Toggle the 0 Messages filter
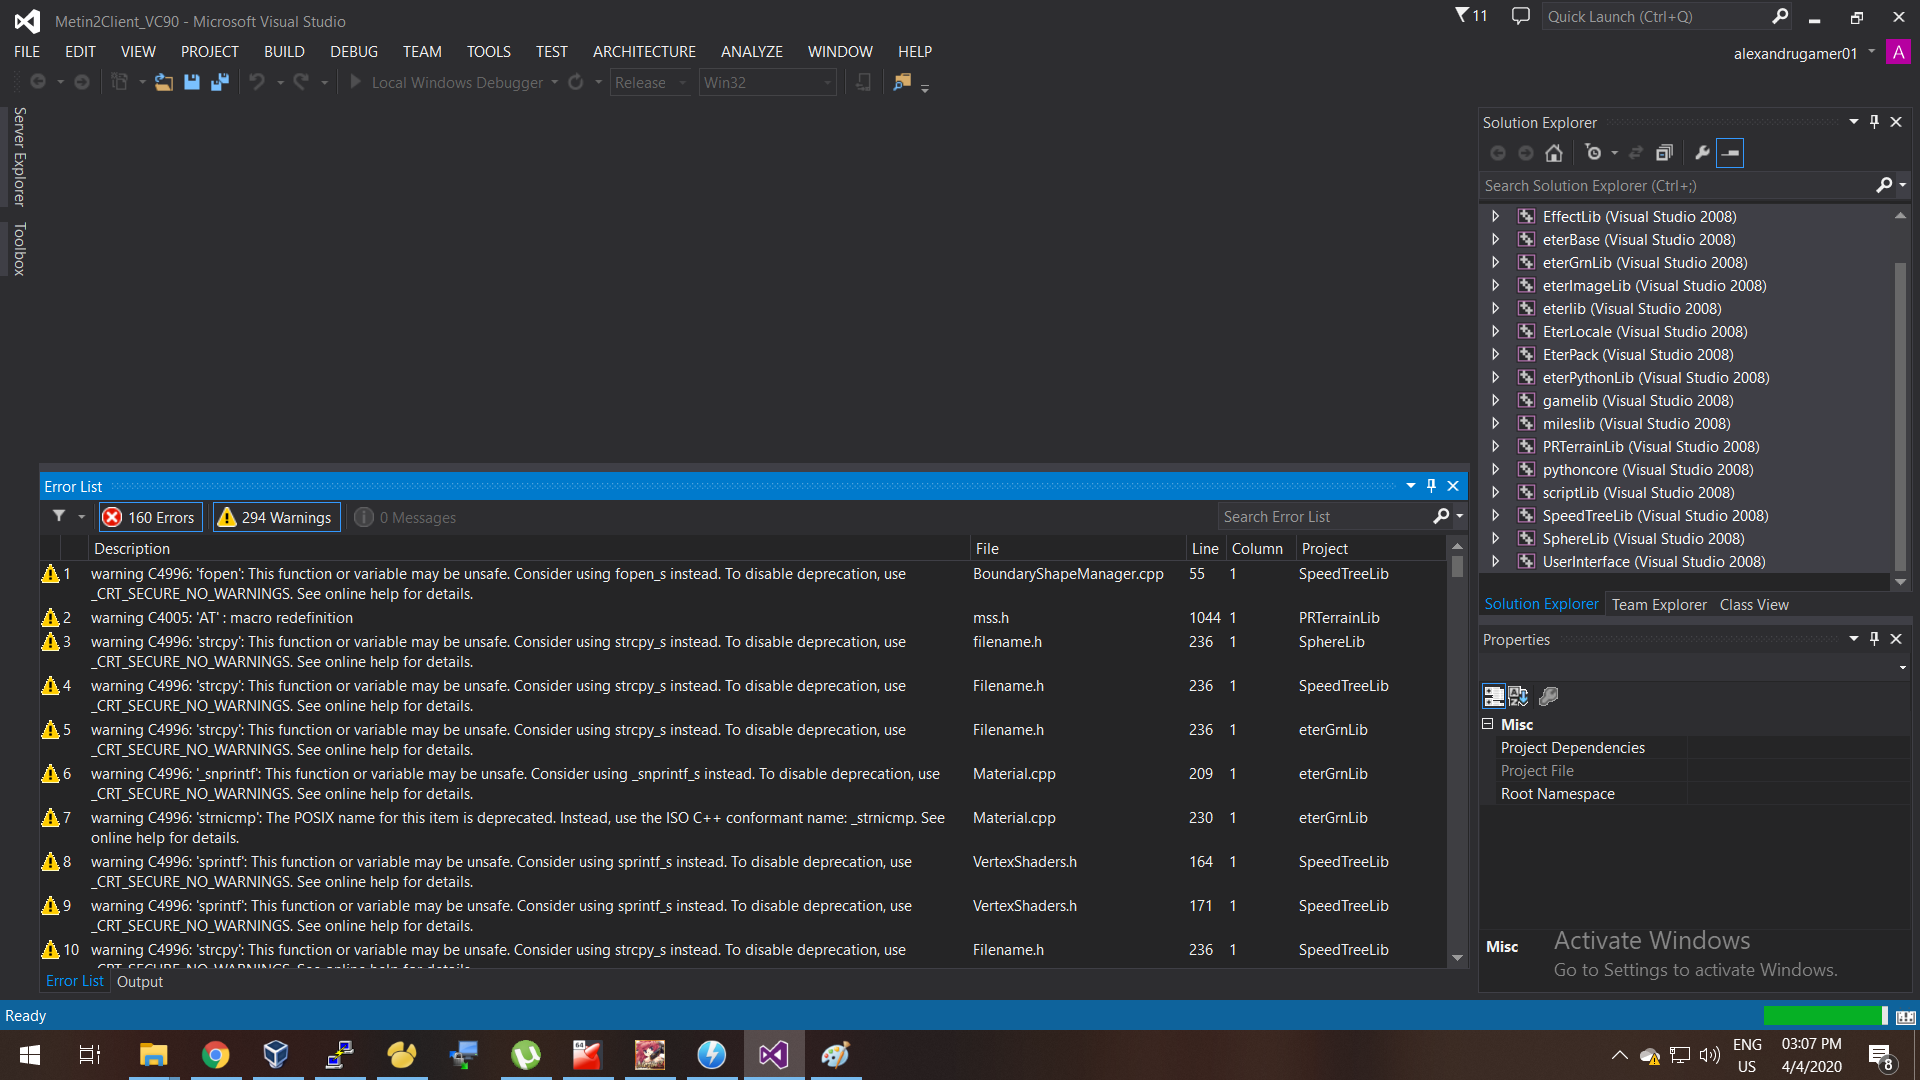 click(405, 517)
